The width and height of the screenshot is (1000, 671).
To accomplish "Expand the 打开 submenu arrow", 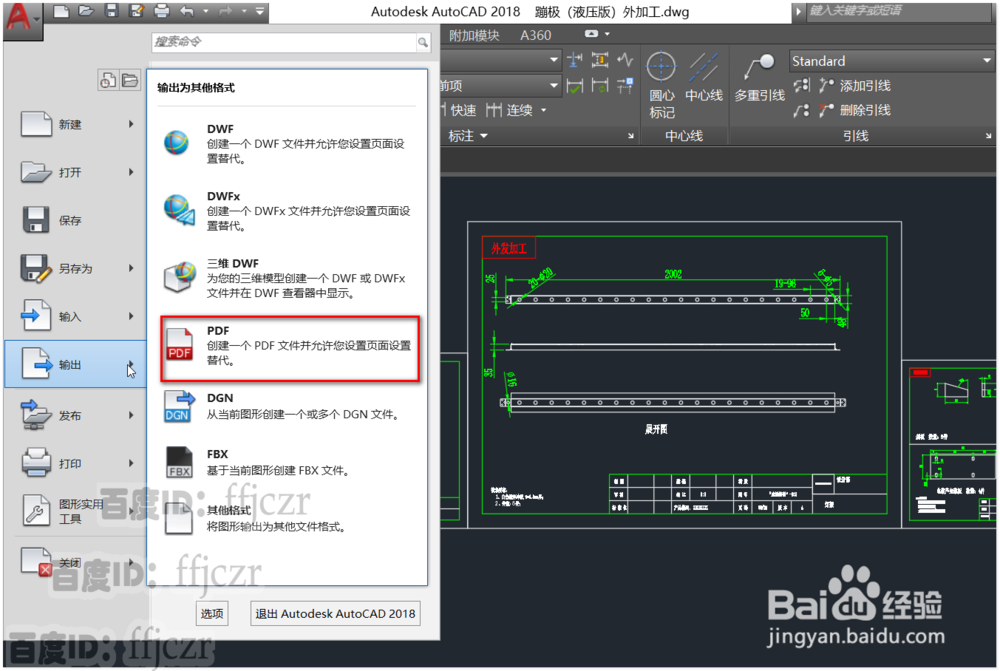I will pos(131,172).
